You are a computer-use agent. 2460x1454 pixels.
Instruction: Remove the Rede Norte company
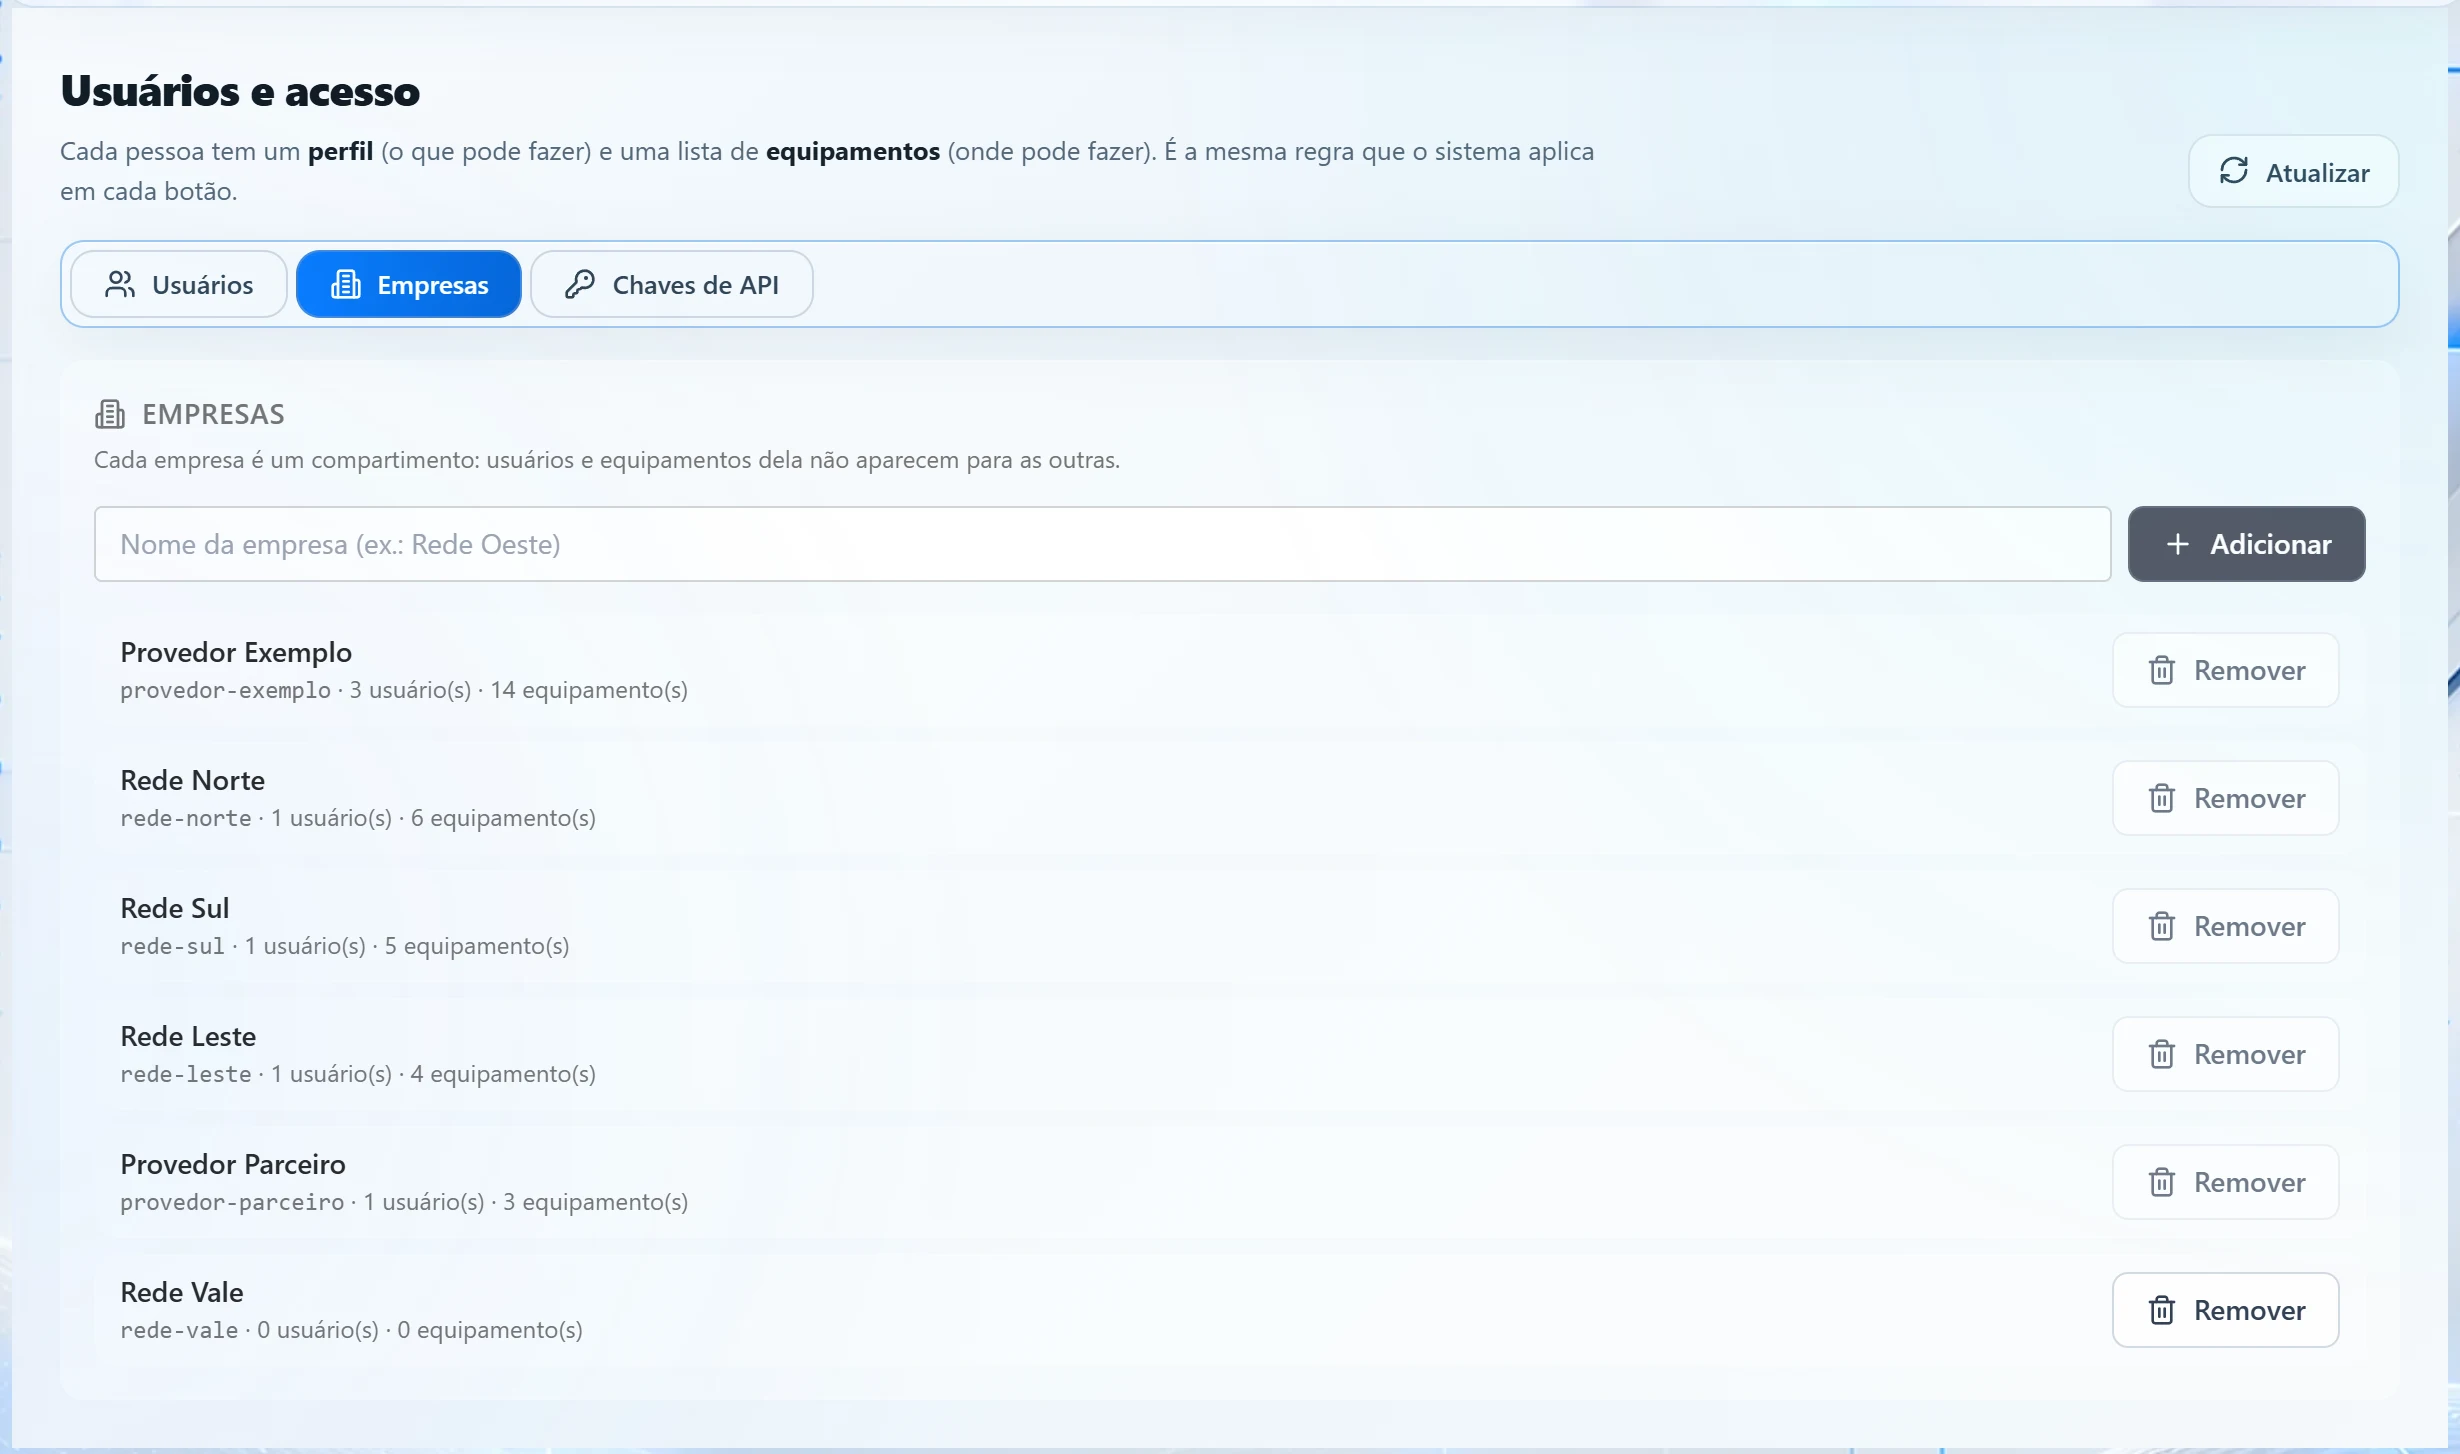pyautogui.click(x=2225, y=798)
